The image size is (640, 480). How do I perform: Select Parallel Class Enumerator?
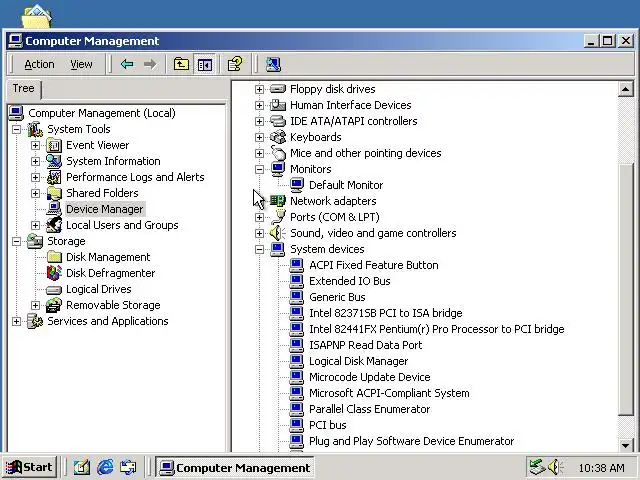369,409
